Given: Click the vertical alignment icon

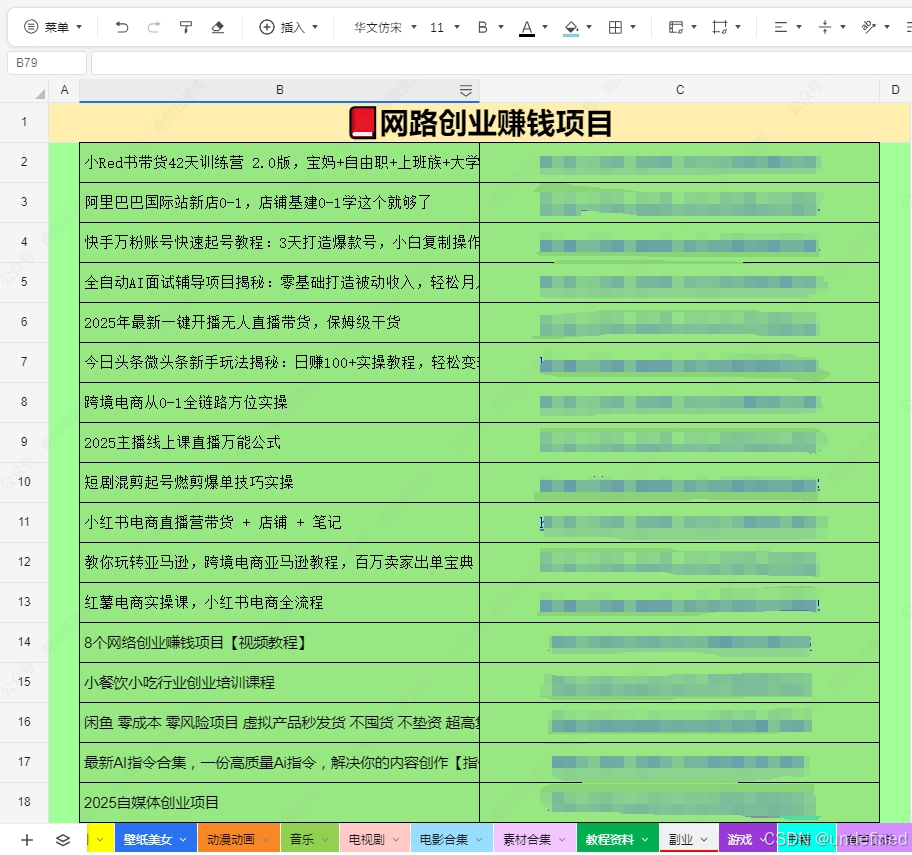Looking at the screenshot, I should (825, 27).
